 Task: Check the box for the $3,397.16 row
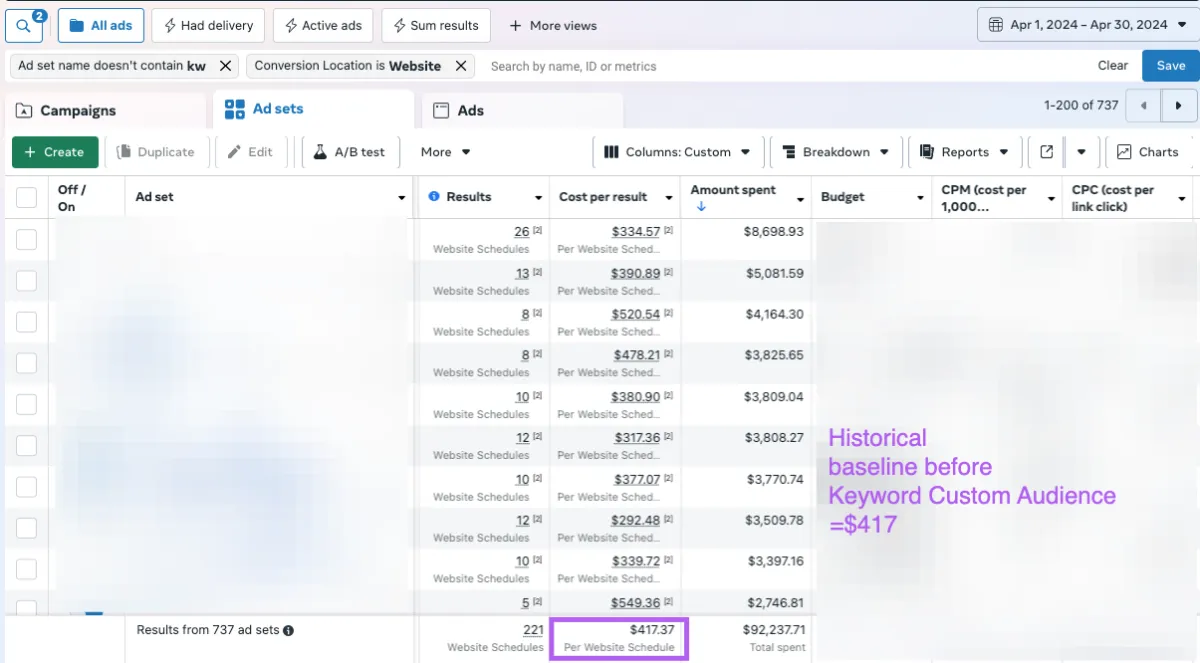[x=26, y=569]
